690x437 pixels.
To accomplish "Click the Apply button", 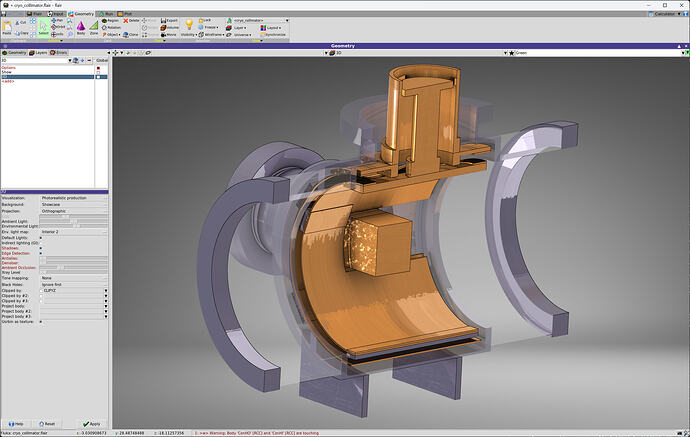I will 92,424.
